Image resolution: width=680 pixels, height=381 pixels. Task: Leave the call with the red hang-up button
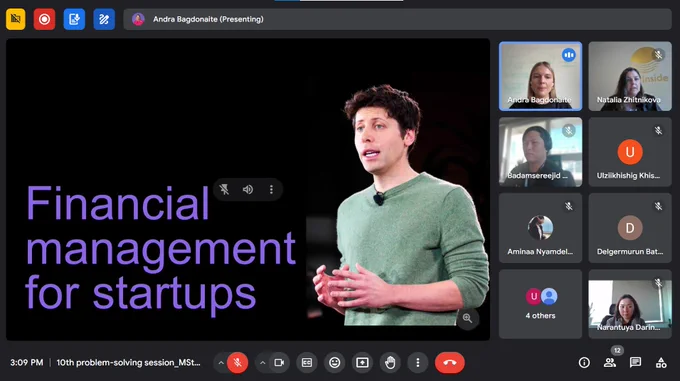[450, 362]
